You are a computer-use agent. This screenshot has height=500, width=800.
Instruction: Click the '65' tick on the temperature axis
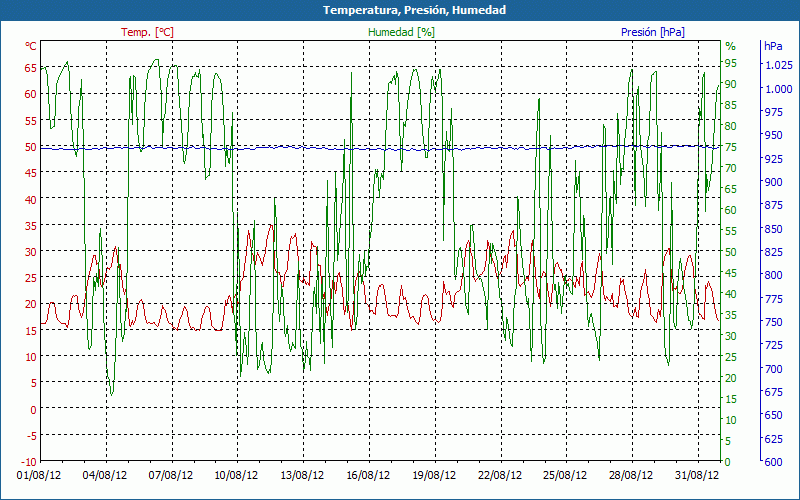(31, 67)
